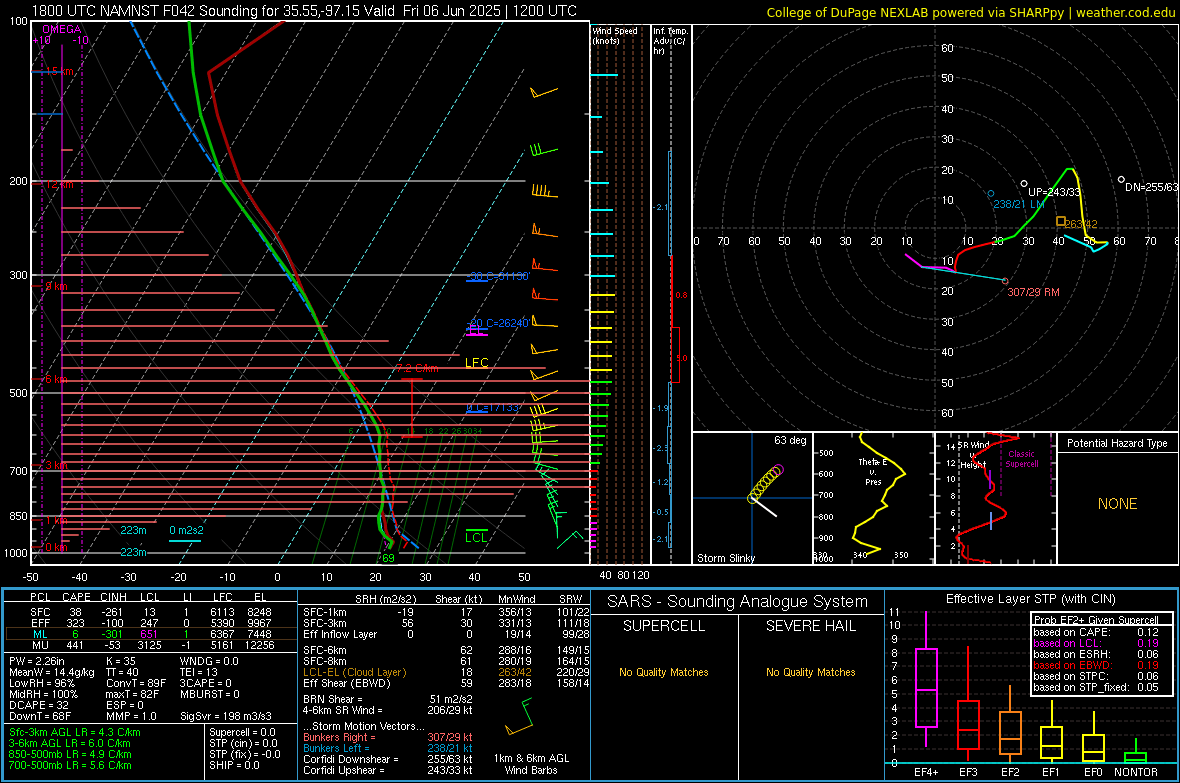Click the -30 C=31130 level label
Screen dimensions: 1180x783
click(x=497, y=276)
